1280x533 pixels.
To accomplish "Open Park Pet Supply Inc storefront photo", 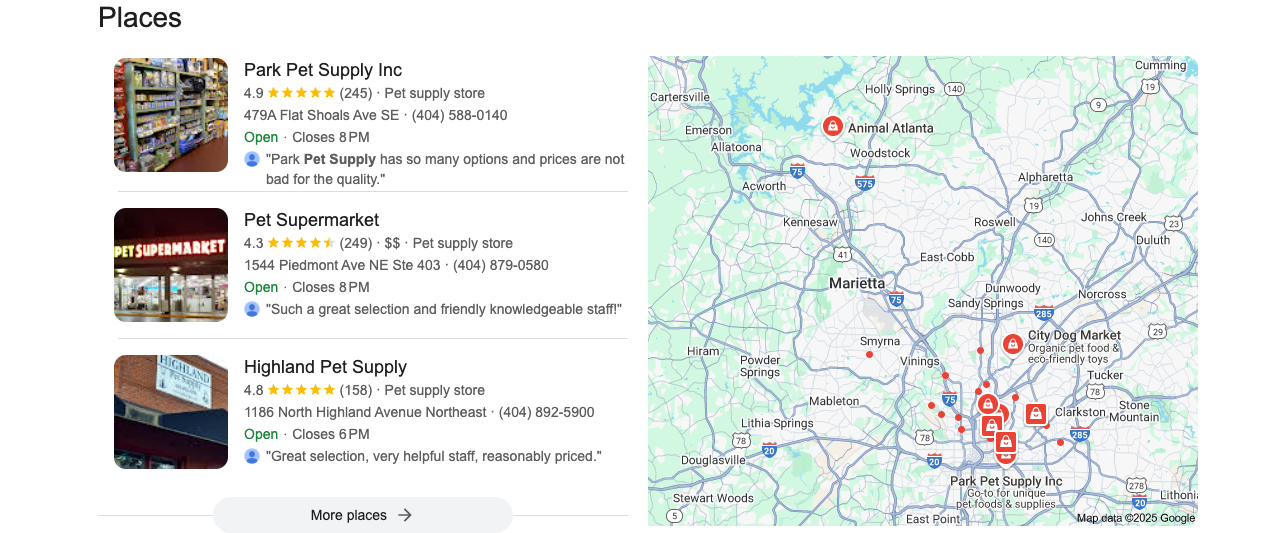I will tap(171, 115).
